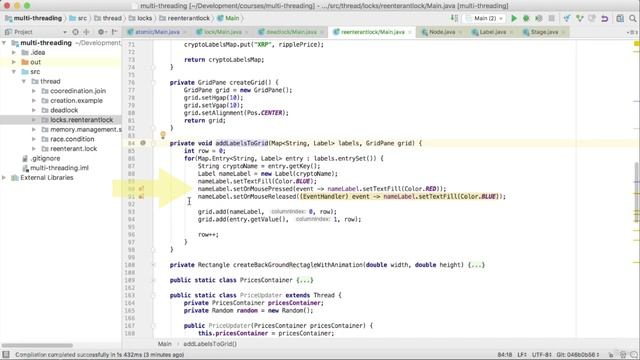This screenshot has width=640, height=360.
Task: Click the addLabelsToGrid method name on line 84
Action: 242,143
